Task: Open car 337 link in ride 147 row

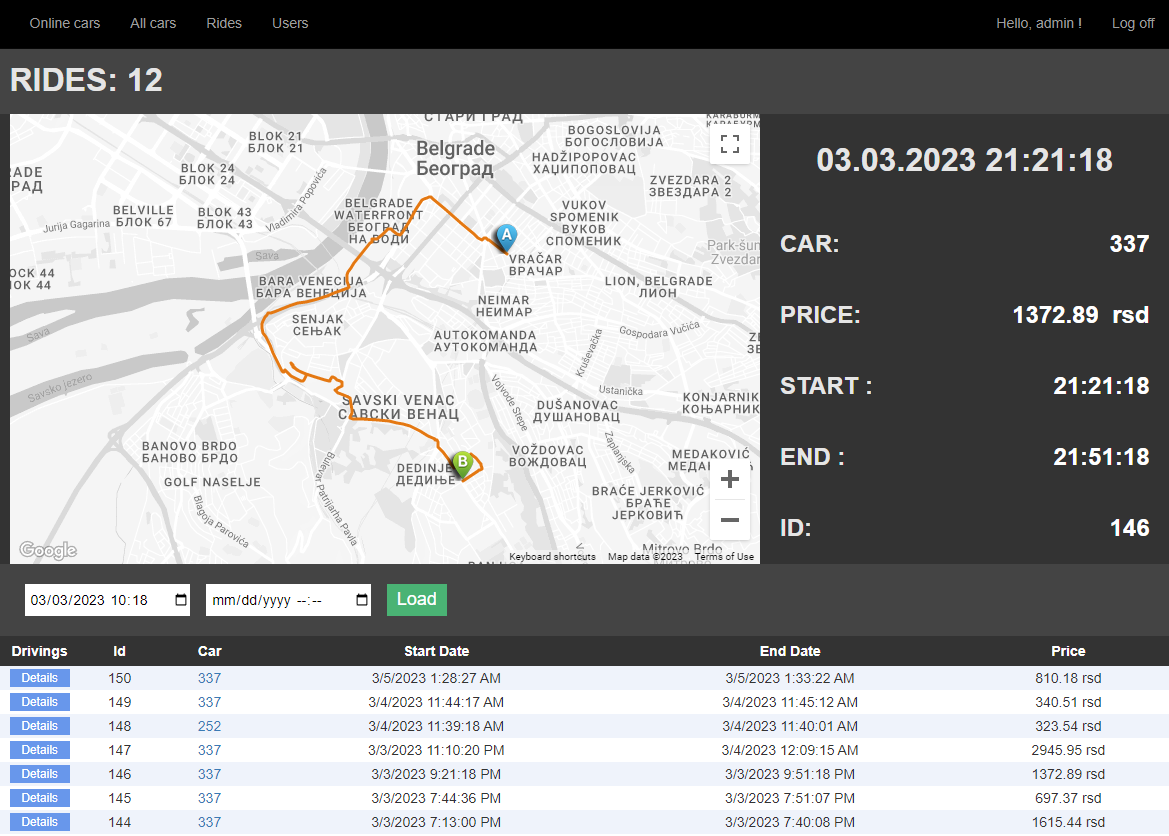Action: pos(209,749)
